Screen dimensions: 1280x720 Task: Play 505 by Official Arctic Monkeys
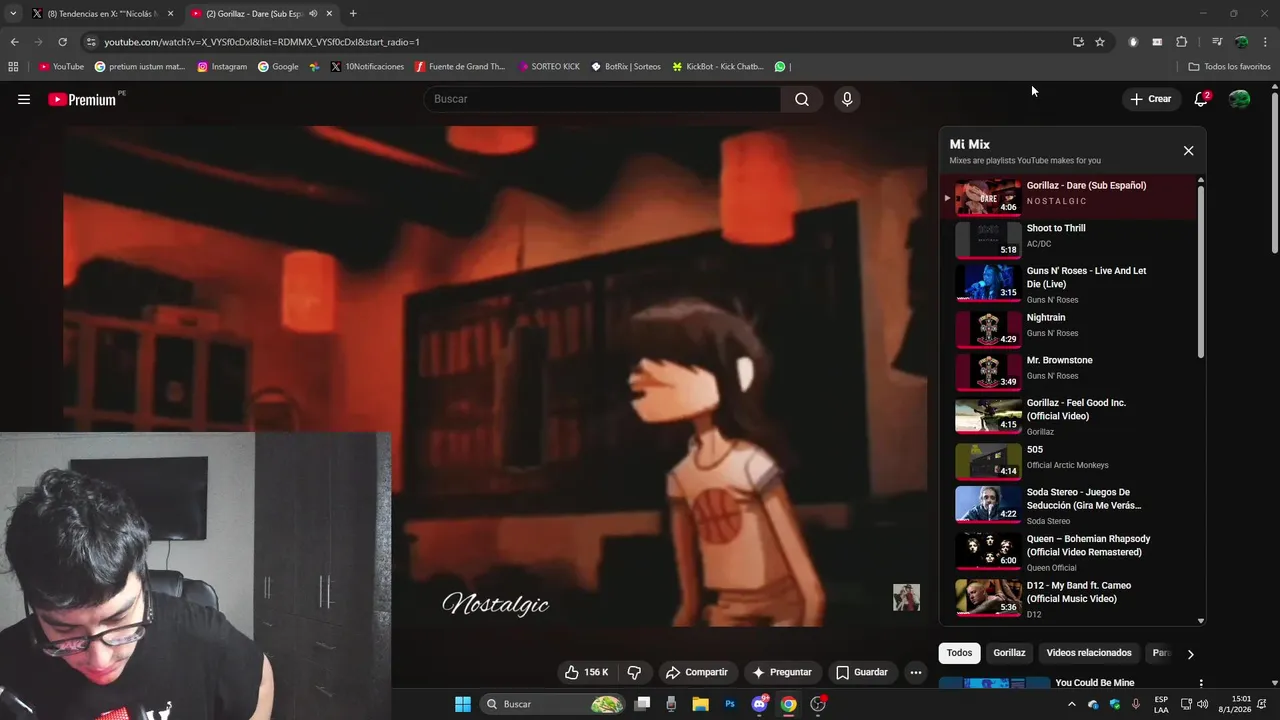1068,460
